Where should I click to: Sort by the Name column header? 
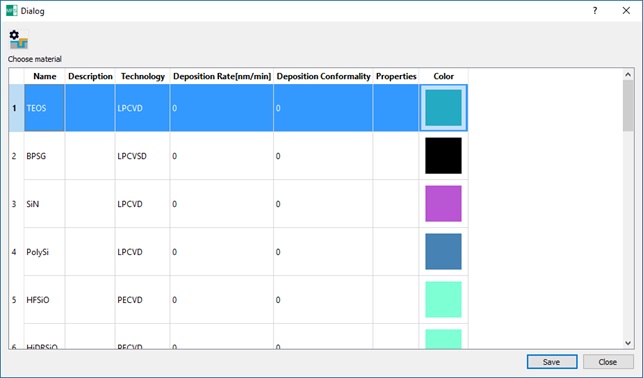tap(44, 76)
